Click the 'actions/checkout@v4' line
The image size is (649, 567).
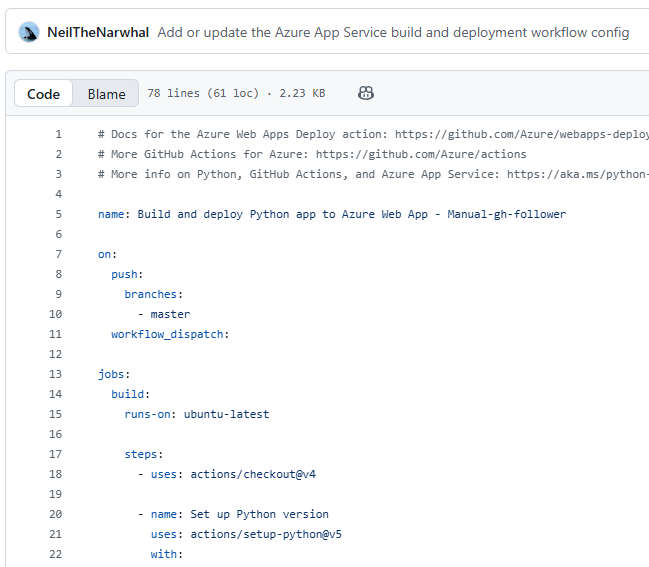tap(227, 474)
